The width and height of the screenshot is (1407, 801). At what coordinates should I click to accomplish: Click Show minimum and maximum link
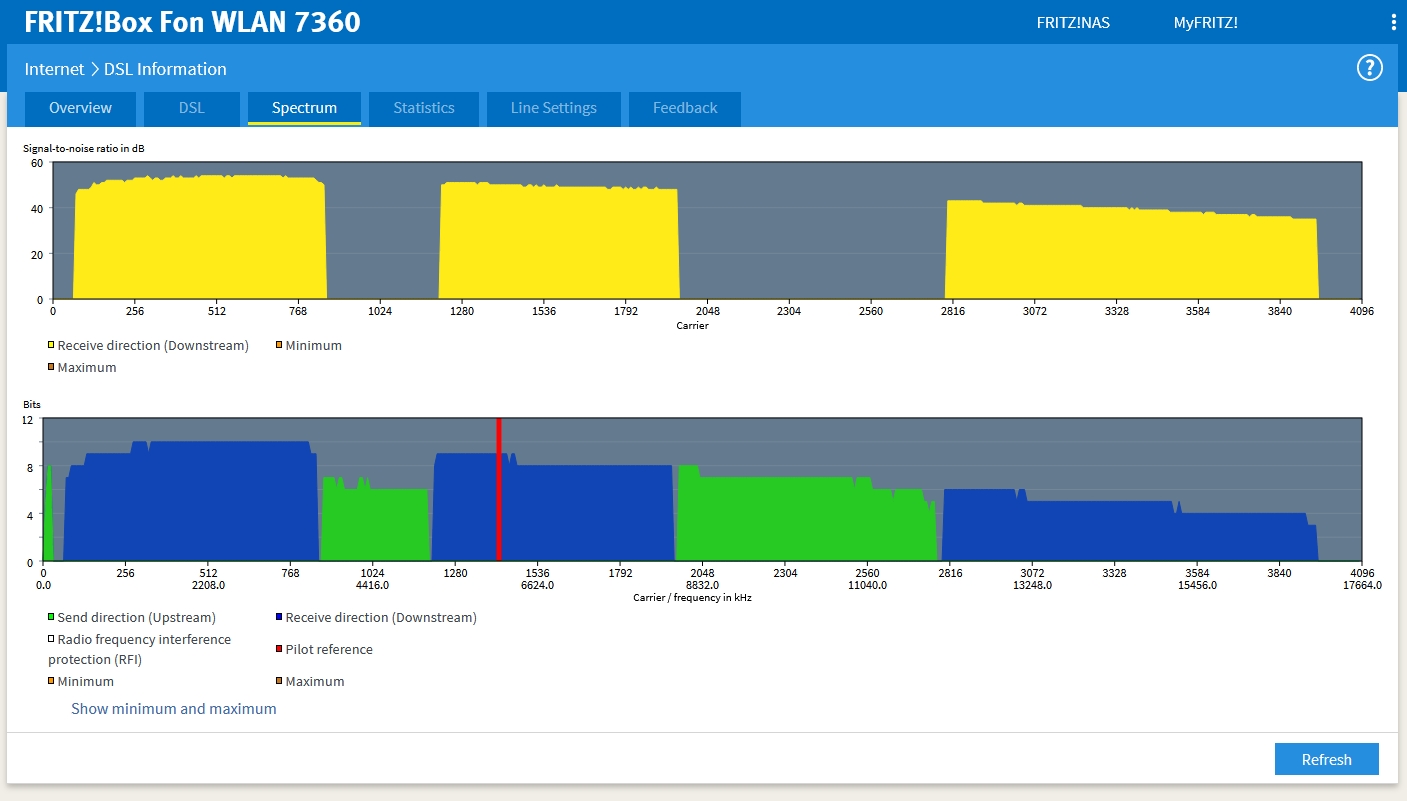[173, 708]
